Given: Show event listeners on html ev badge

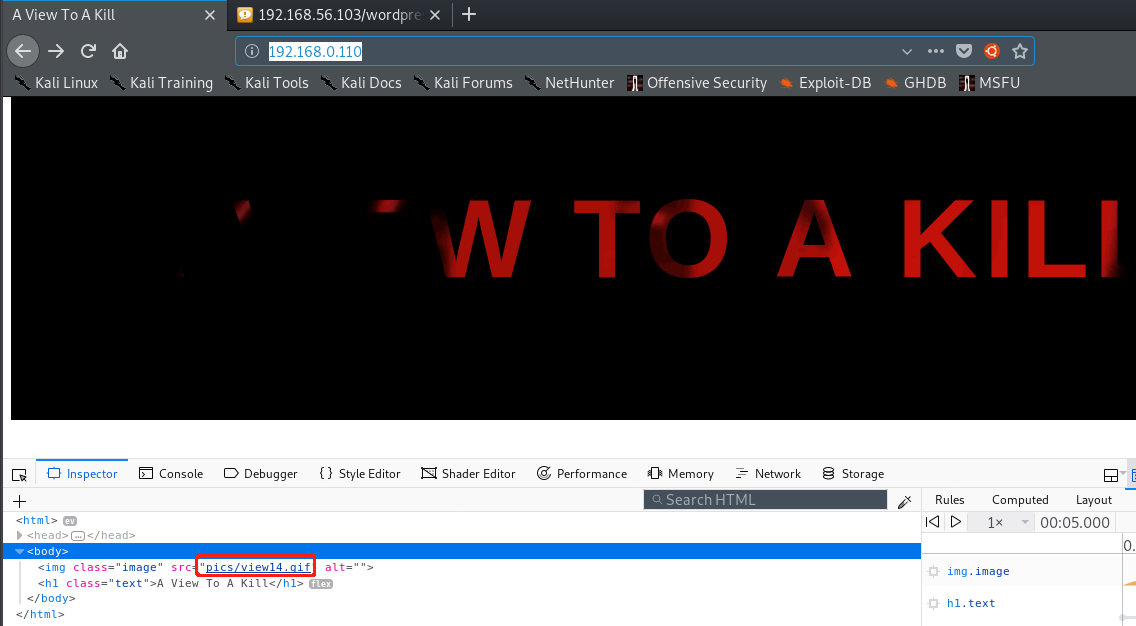Looking at the screenshot, I should point(70,520).
